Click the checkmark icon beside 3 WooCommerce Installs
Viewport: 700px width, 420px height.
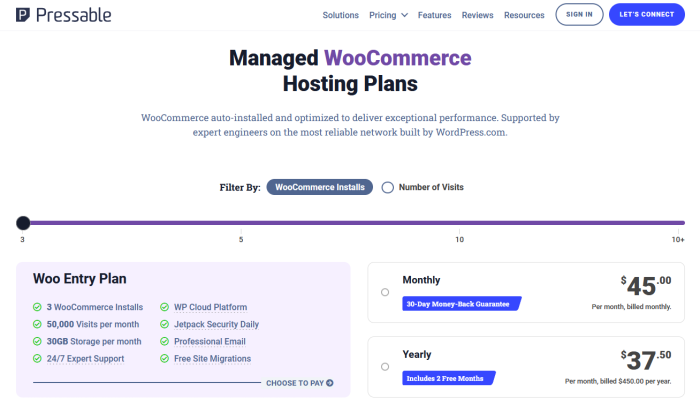pyautogui.click(x=37, y=307)
